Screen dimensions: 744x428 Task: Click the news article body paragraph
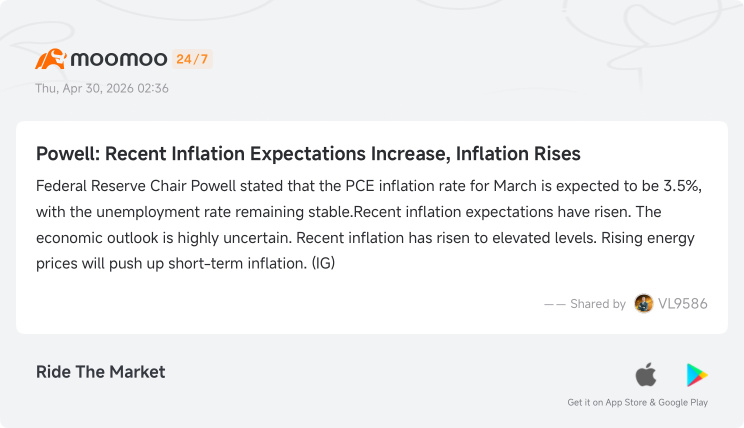pos(369,224)
